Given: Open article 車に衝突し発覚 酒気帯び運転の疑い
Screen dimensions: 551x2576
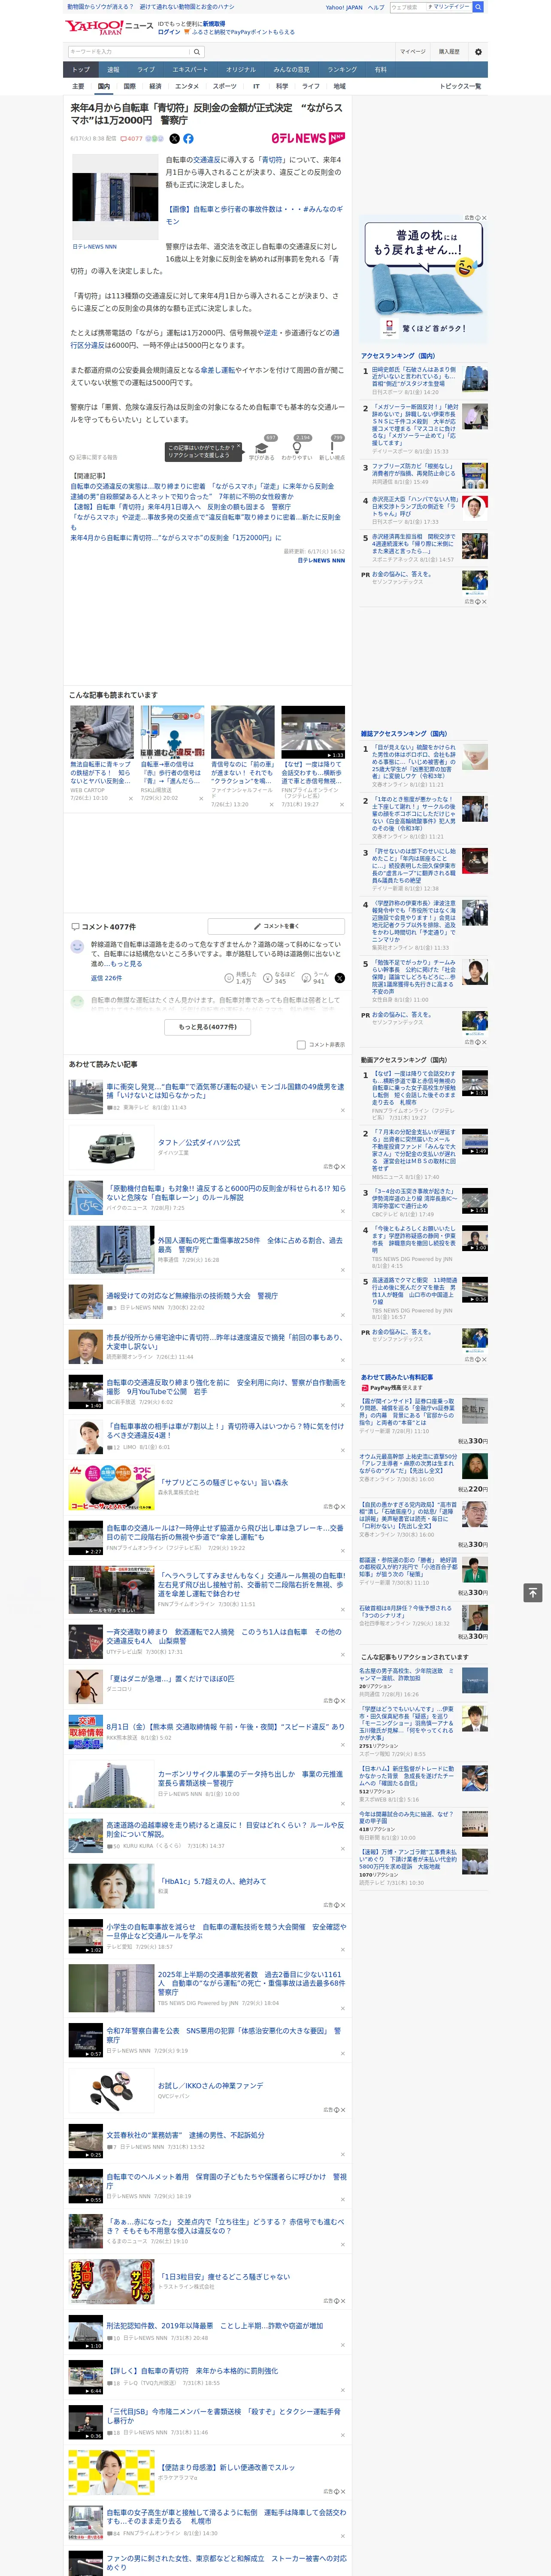Looking at the screenshot, I should point(225,1091).
